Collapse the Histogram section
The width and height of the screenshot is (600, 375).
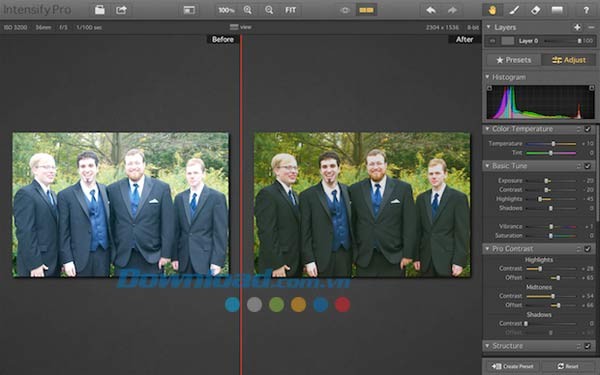click(487, 77)
